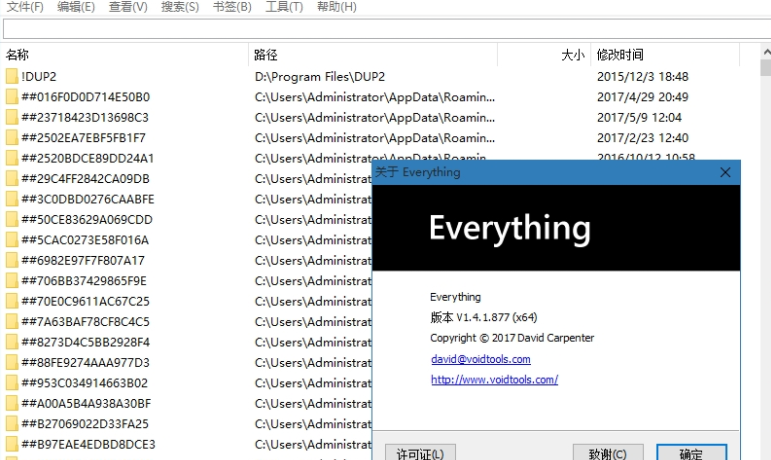Select the ##B97EAE4EDBD8DCE3 folder name
Image resolution: width=771 pixels, height=460 pixels.
89,444
